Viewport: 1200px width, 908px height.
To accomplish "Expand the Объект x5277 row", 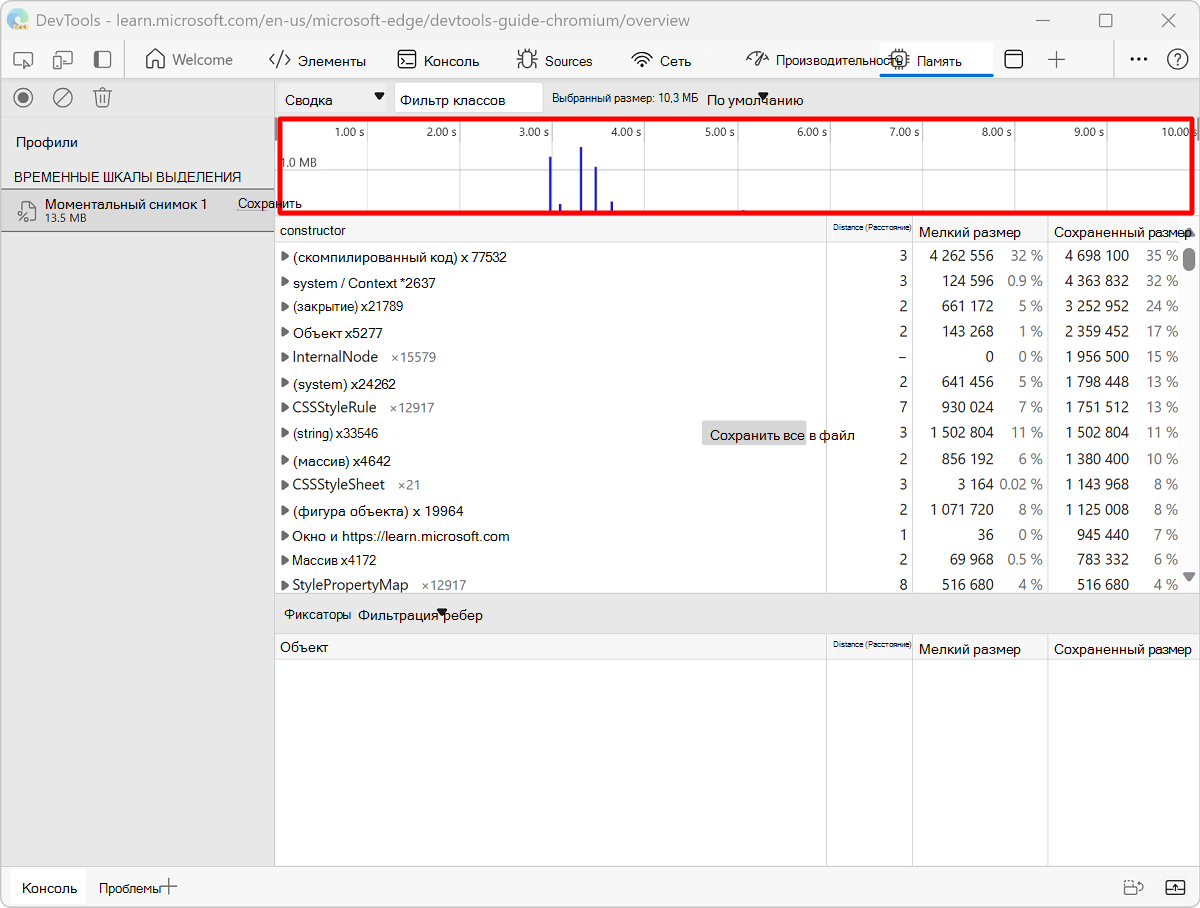I will pos(285,332).
